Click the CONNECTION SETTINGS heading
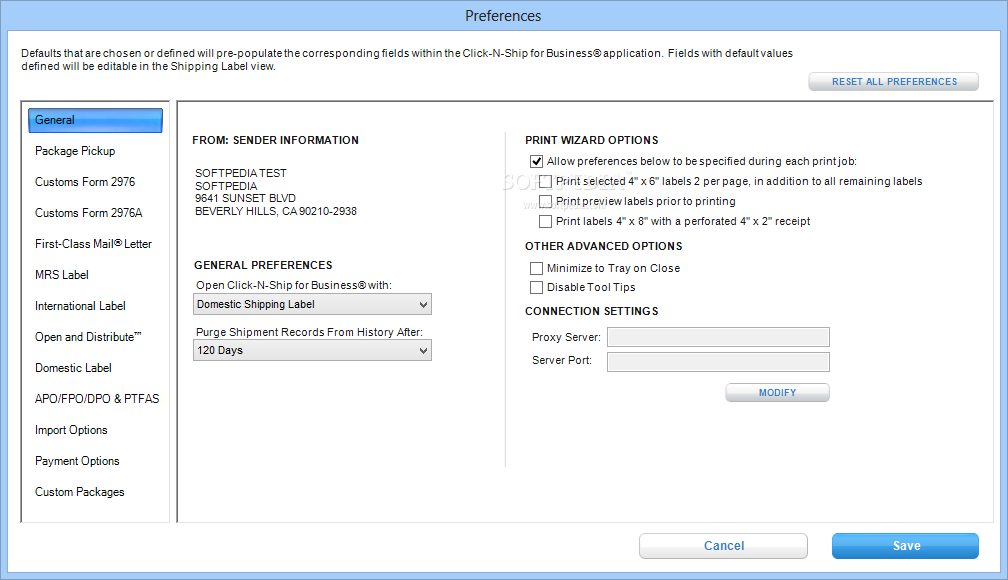This screenshot has width=1008, height=580. 591,311
